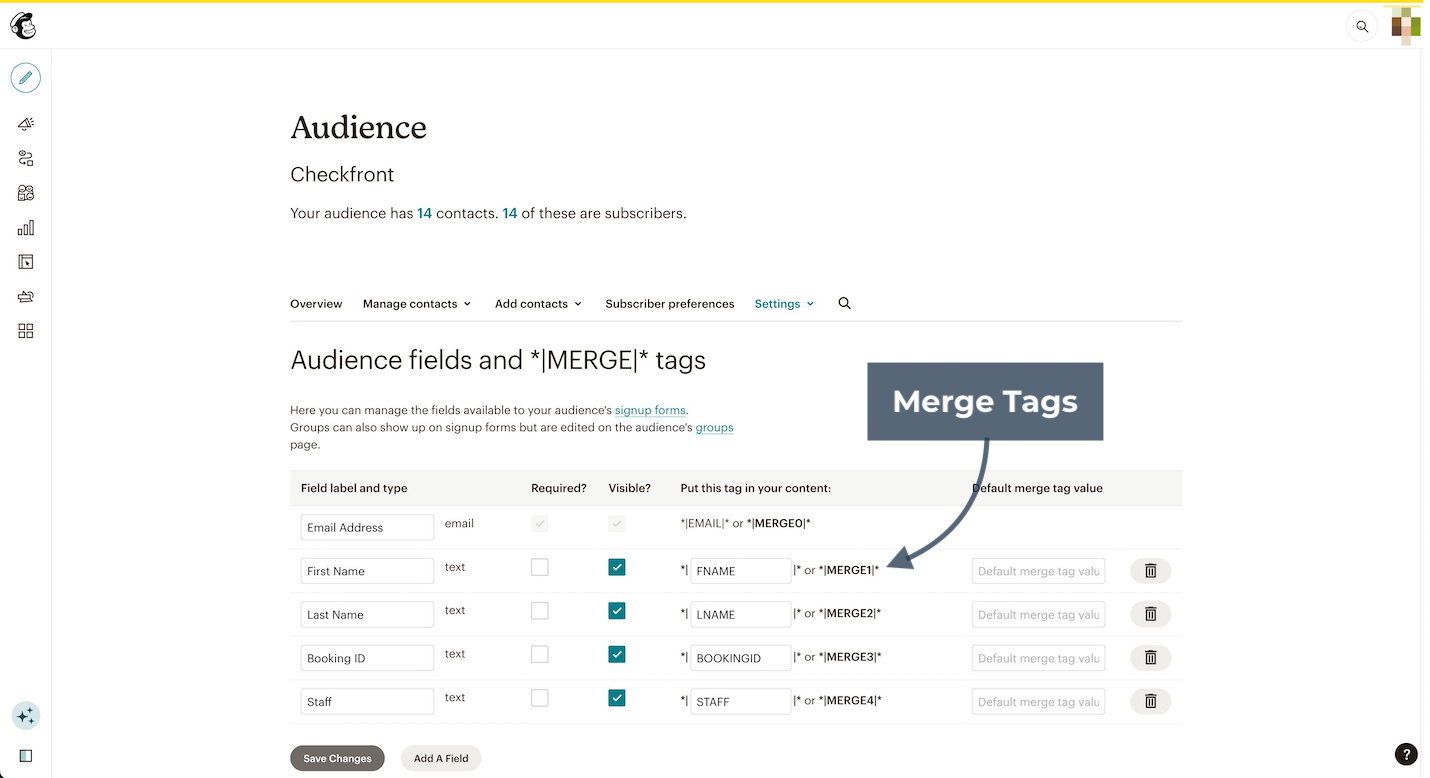Edit the Staff field label
1430x778 pixels.
point(367,701)
